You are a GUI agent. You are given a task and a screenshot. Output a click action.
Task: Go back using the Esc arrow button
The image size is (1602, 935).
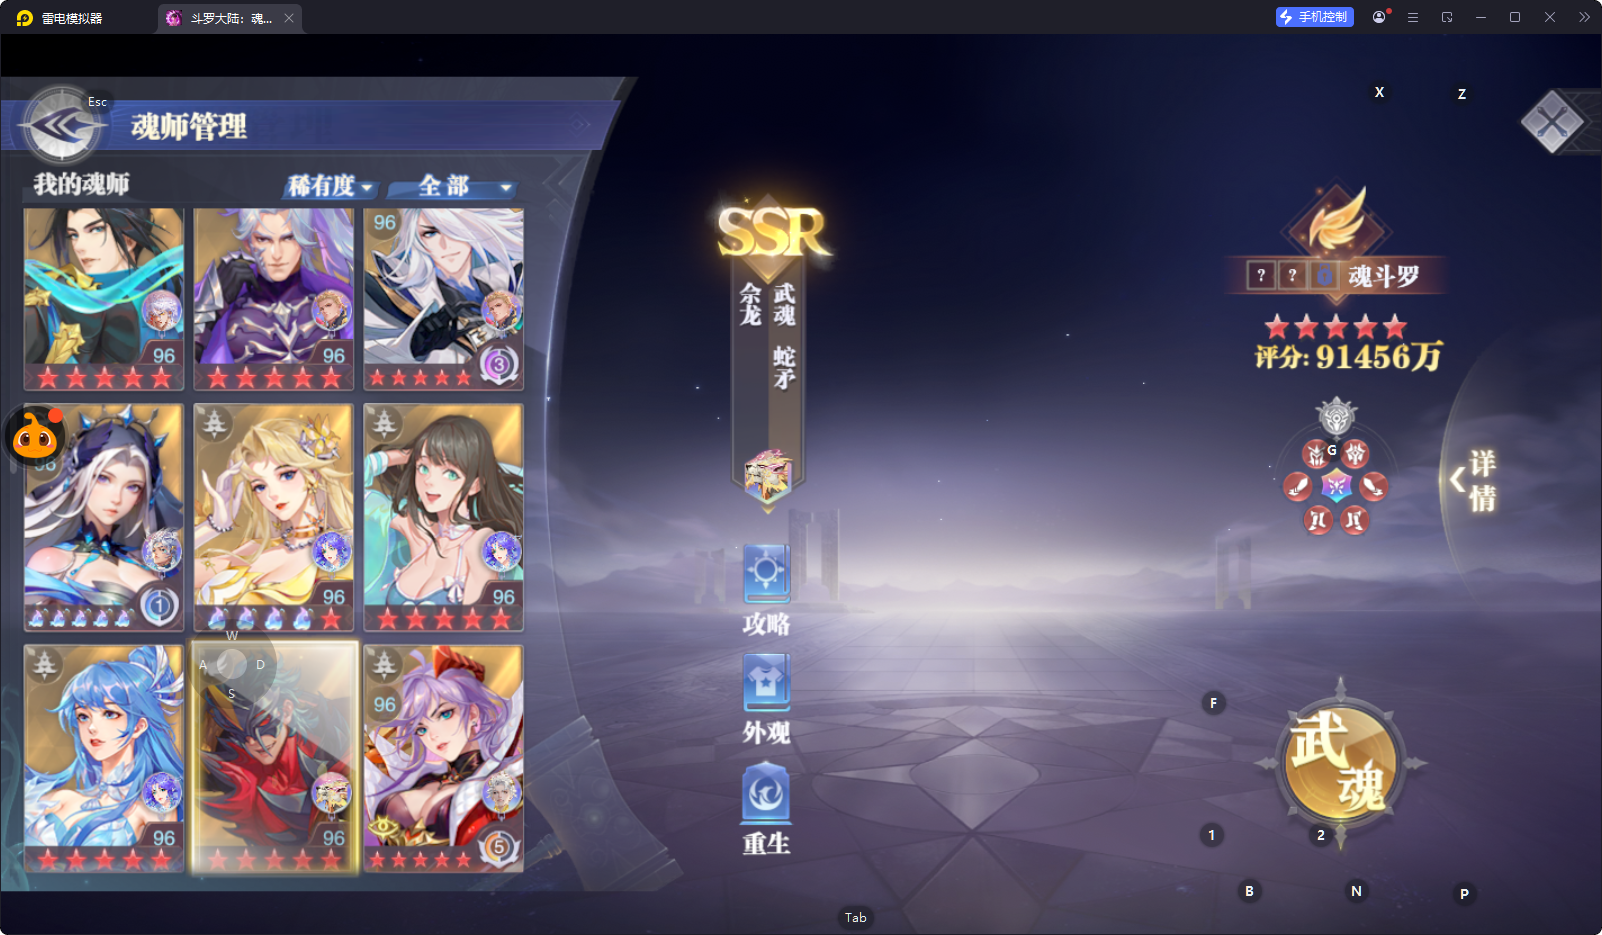coord(62,125)
